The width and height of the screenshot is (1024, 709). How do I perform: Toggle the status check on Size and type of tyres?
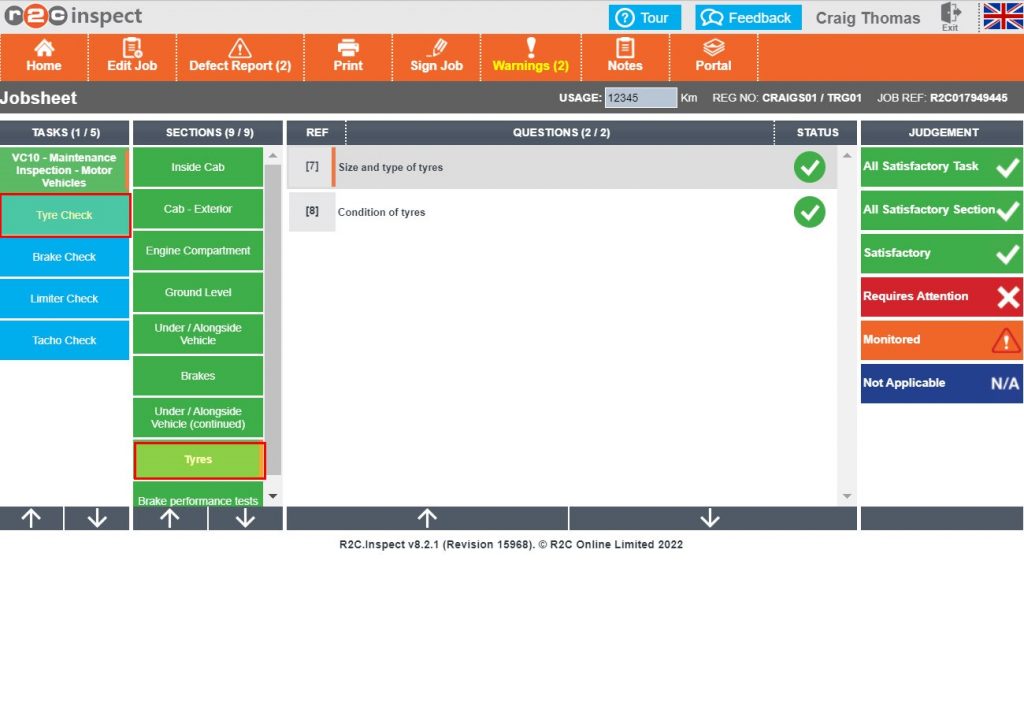tap(810, 168)
